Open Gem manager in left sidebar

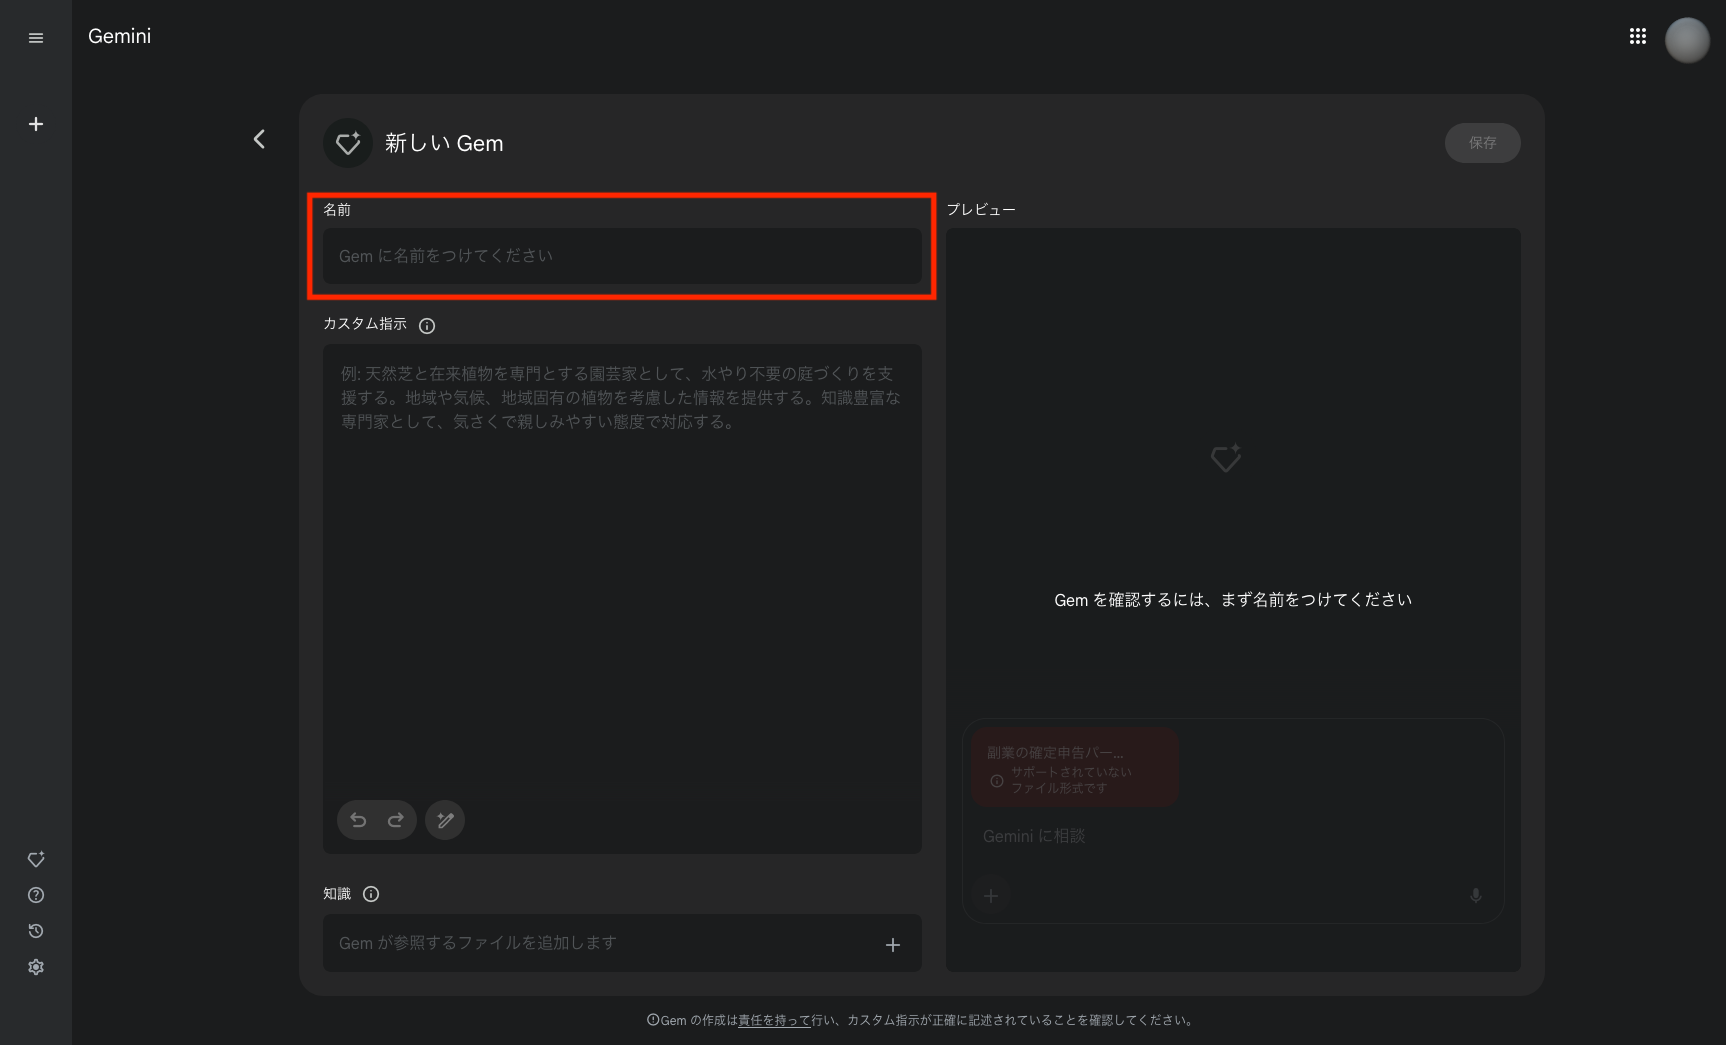coord(36,859)
